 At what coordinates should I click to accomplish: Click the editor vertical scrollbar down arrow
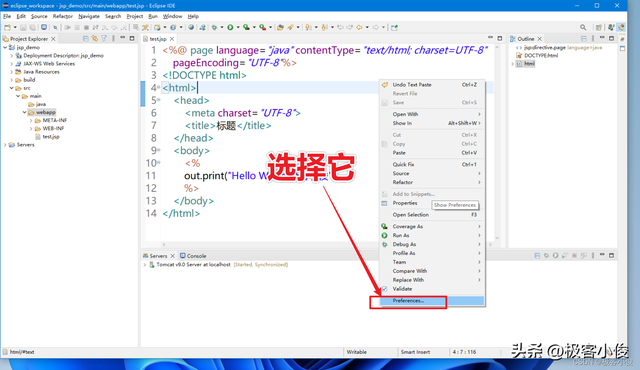[497, 237]
